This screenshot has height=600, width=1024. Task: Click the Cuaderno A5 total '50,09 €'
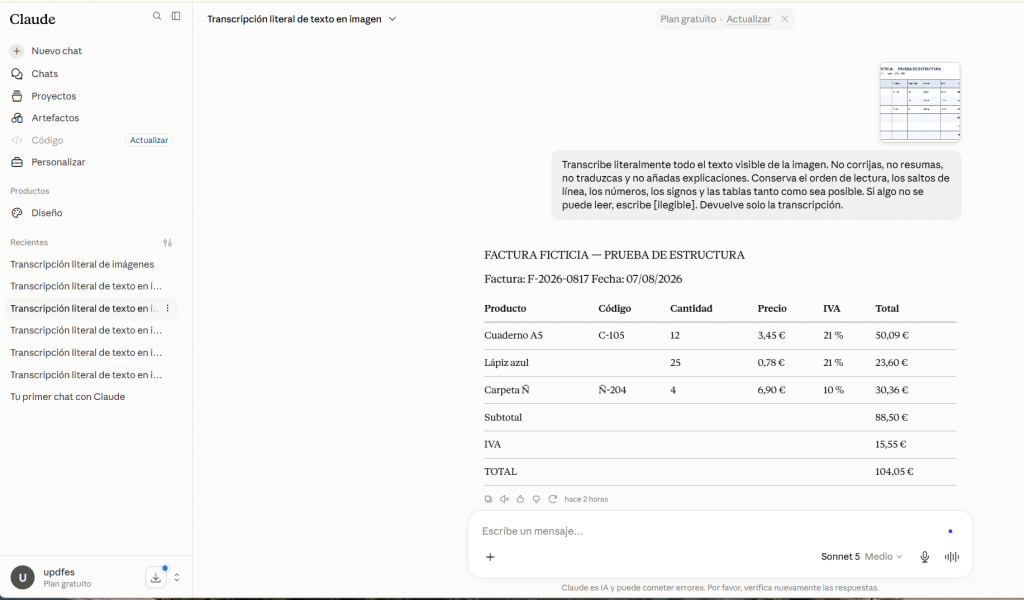click(892, 336)
